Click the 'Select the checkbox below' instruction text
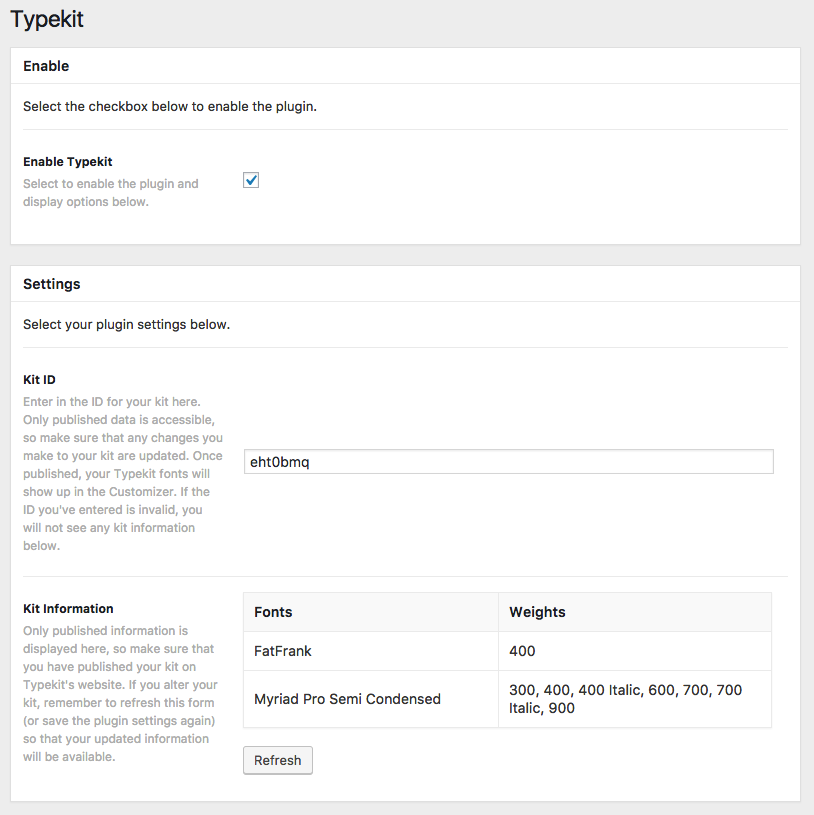 pos(170,106)
